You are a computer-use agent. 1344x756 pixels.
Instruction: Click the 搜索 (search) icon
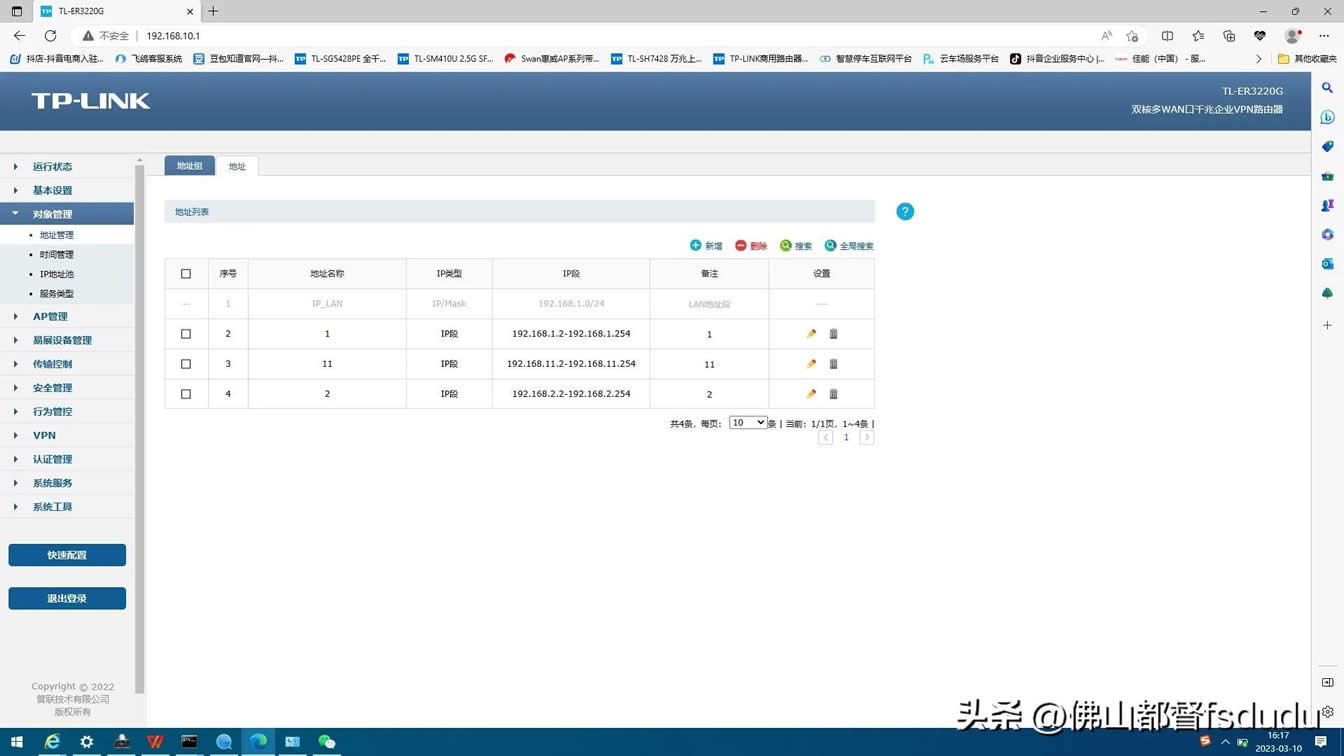click(786, 246)
